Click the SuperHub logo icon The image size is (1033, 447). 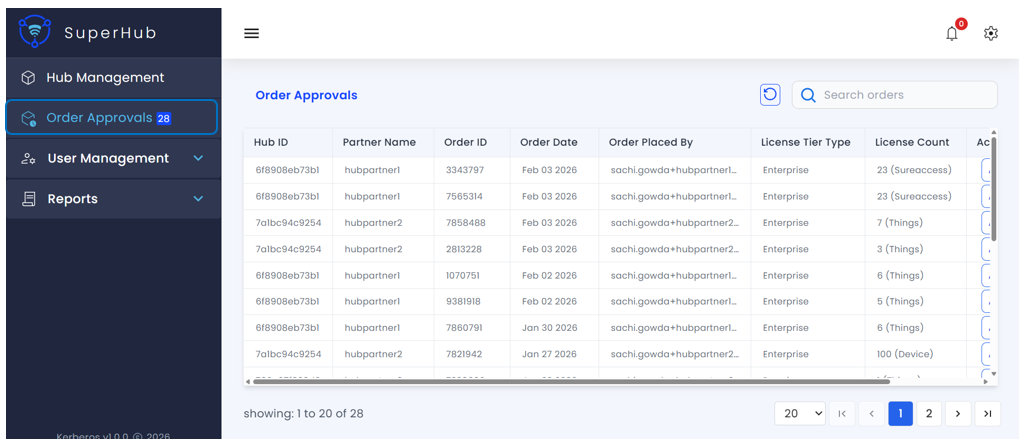[x=35, y=32]
